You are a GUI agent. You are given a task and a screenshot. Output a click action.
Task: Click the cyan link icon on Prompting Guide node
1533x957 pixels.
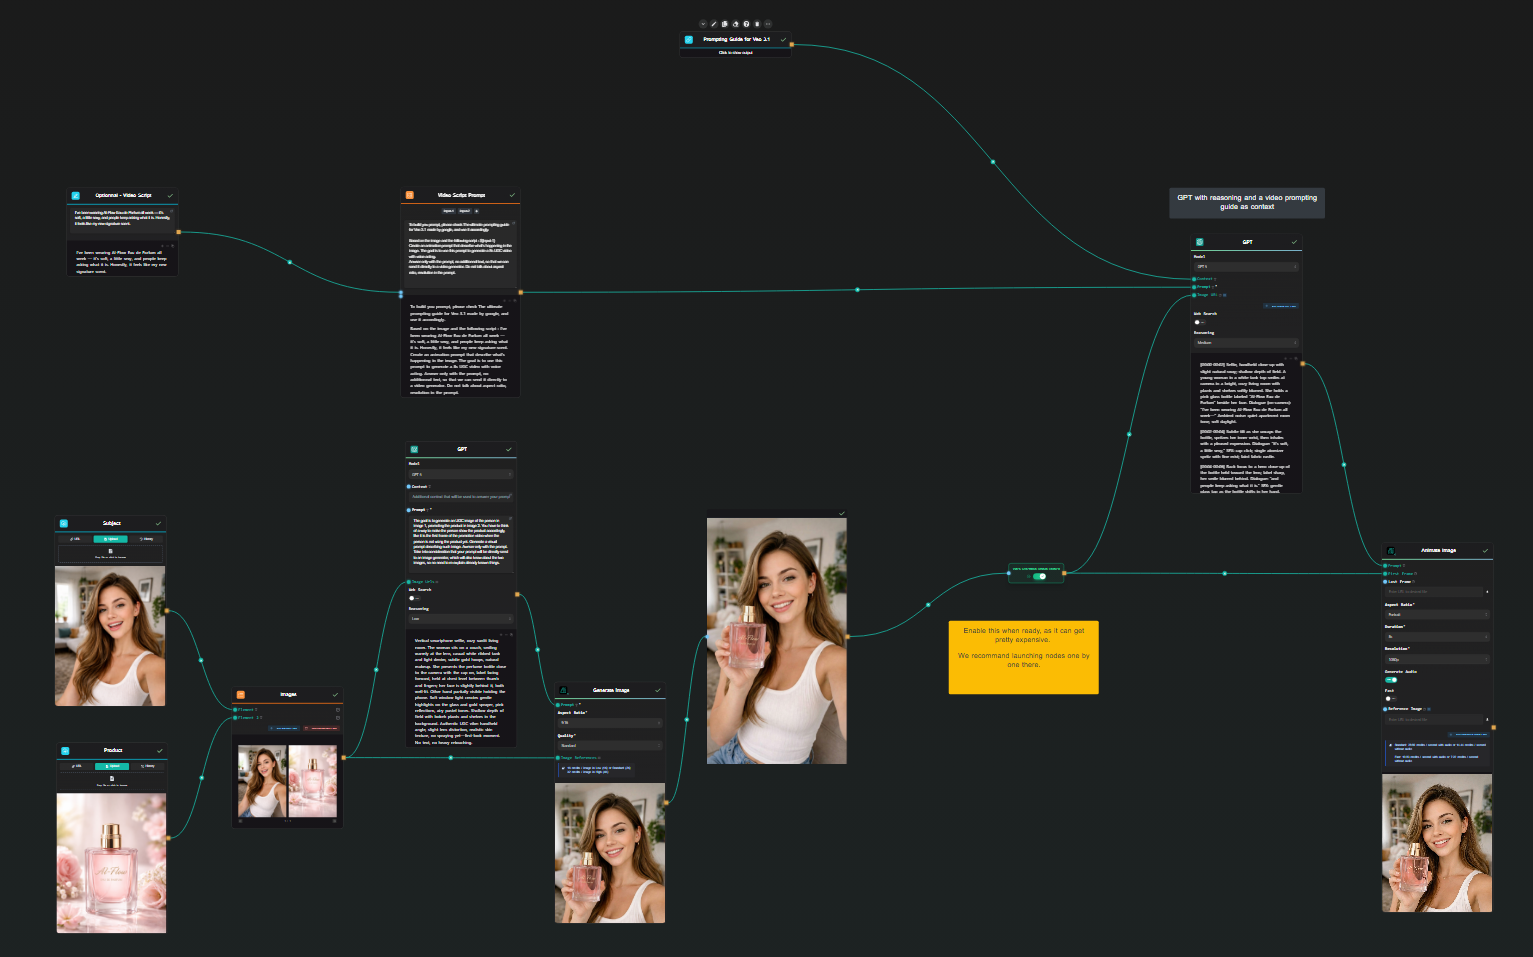tap(689, 39)
